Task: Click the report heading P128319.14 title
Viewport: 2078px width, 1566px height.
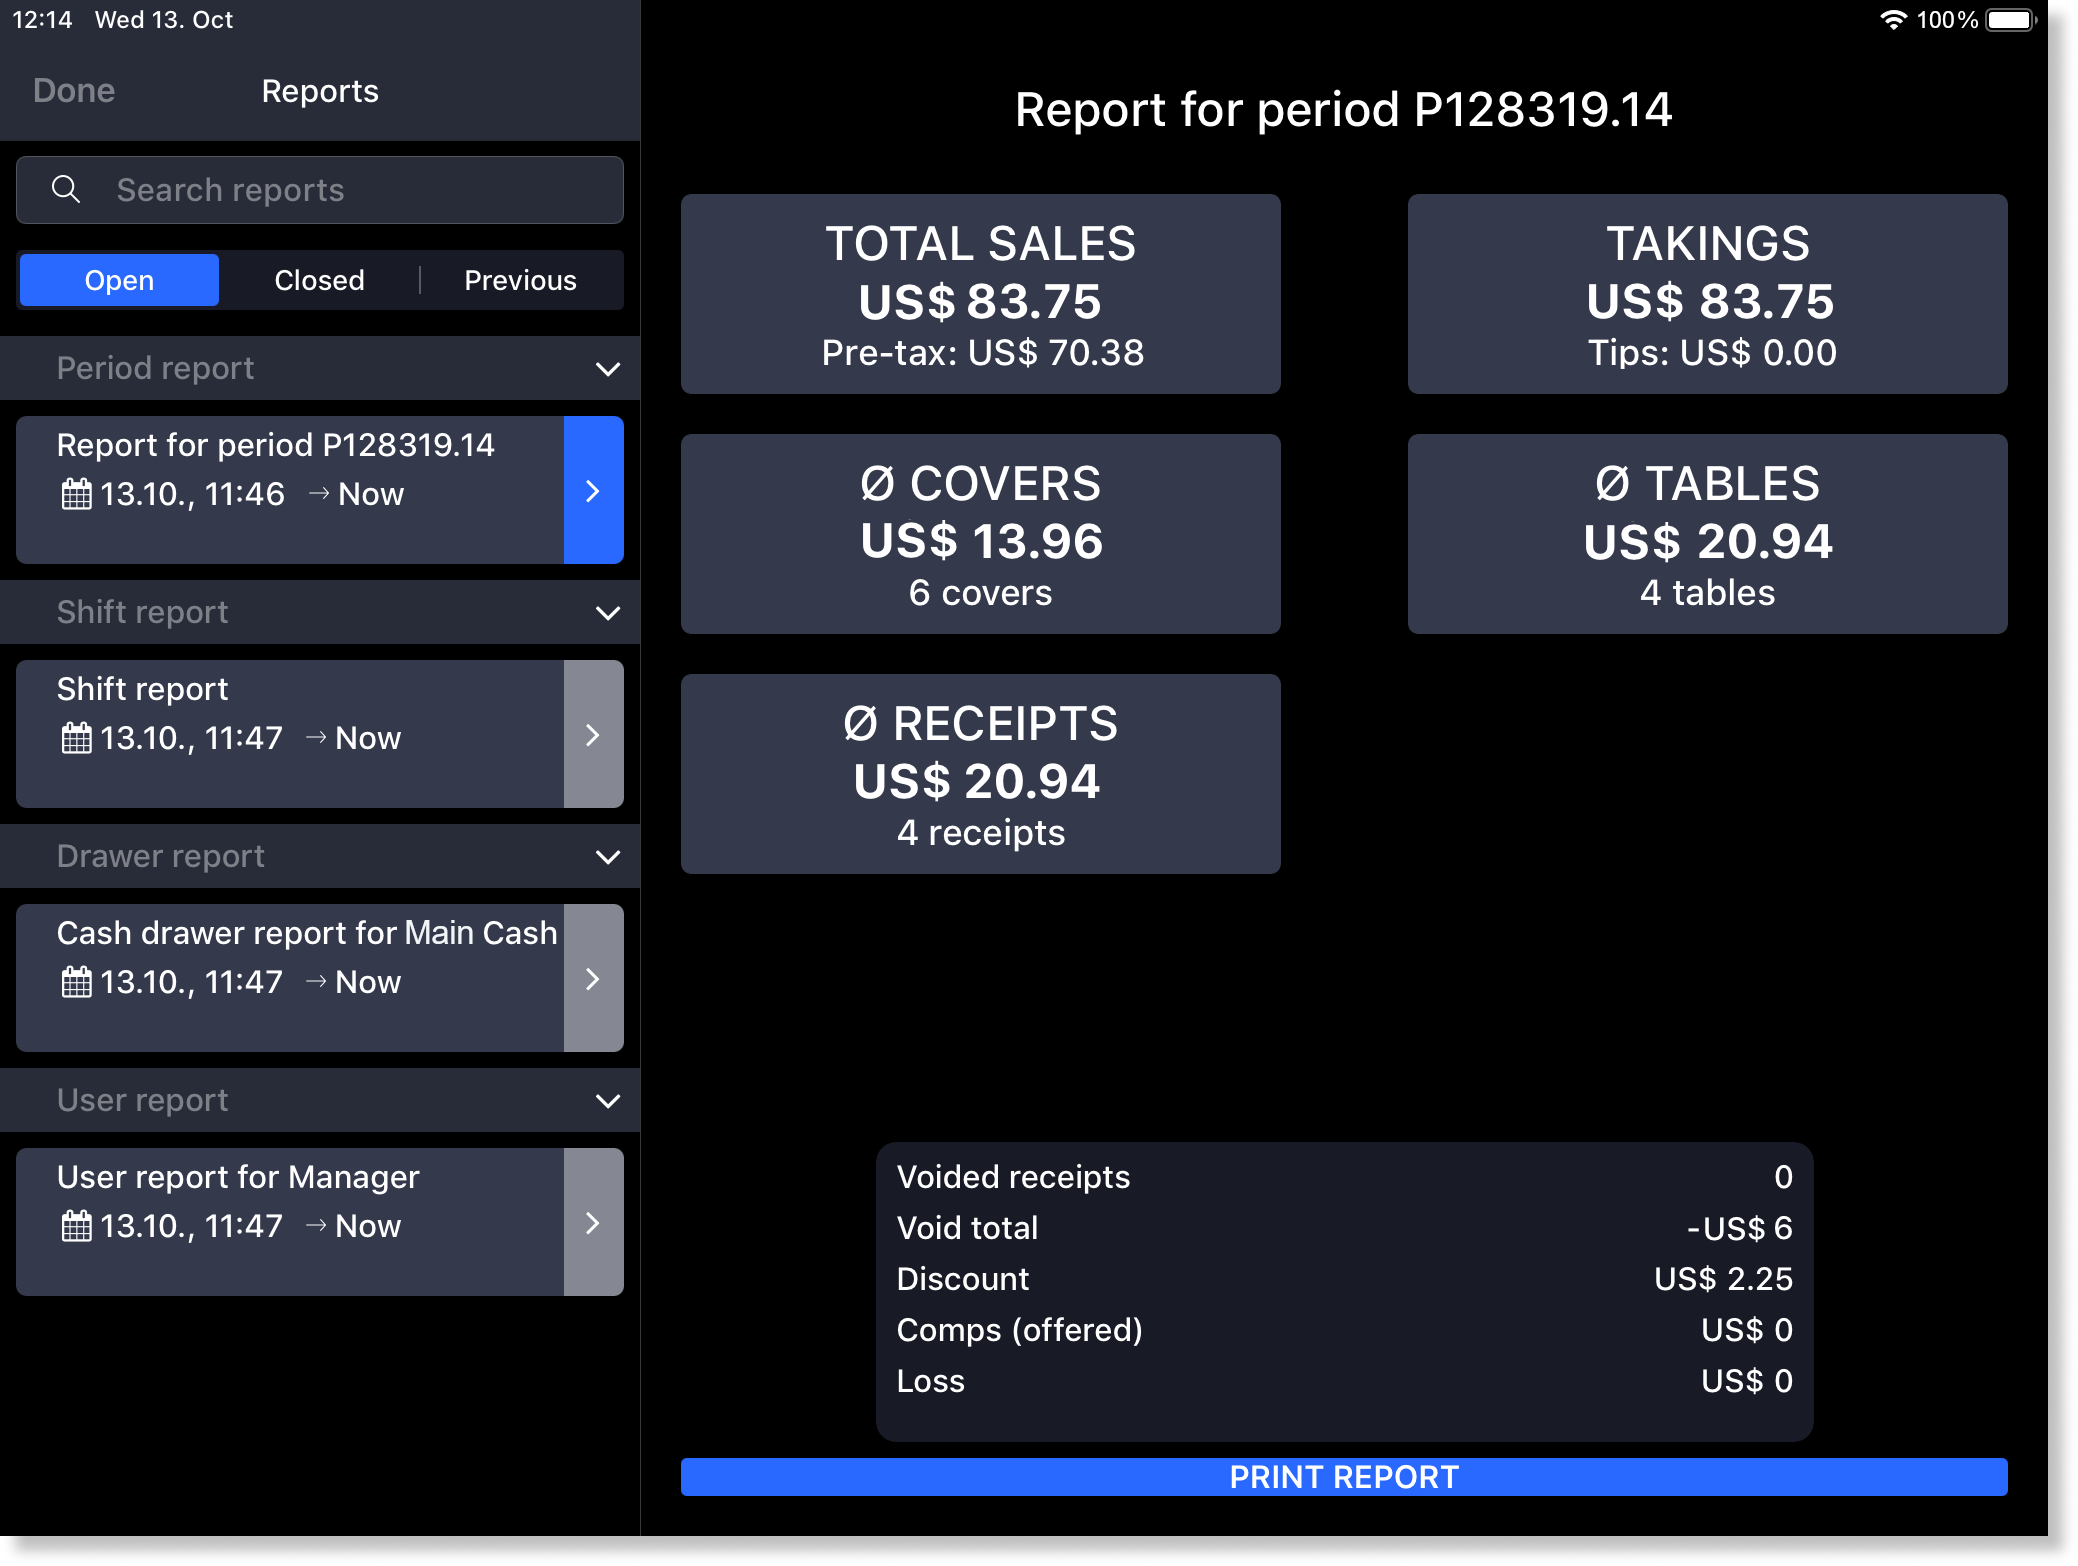Action: (x=1344, y=109)
